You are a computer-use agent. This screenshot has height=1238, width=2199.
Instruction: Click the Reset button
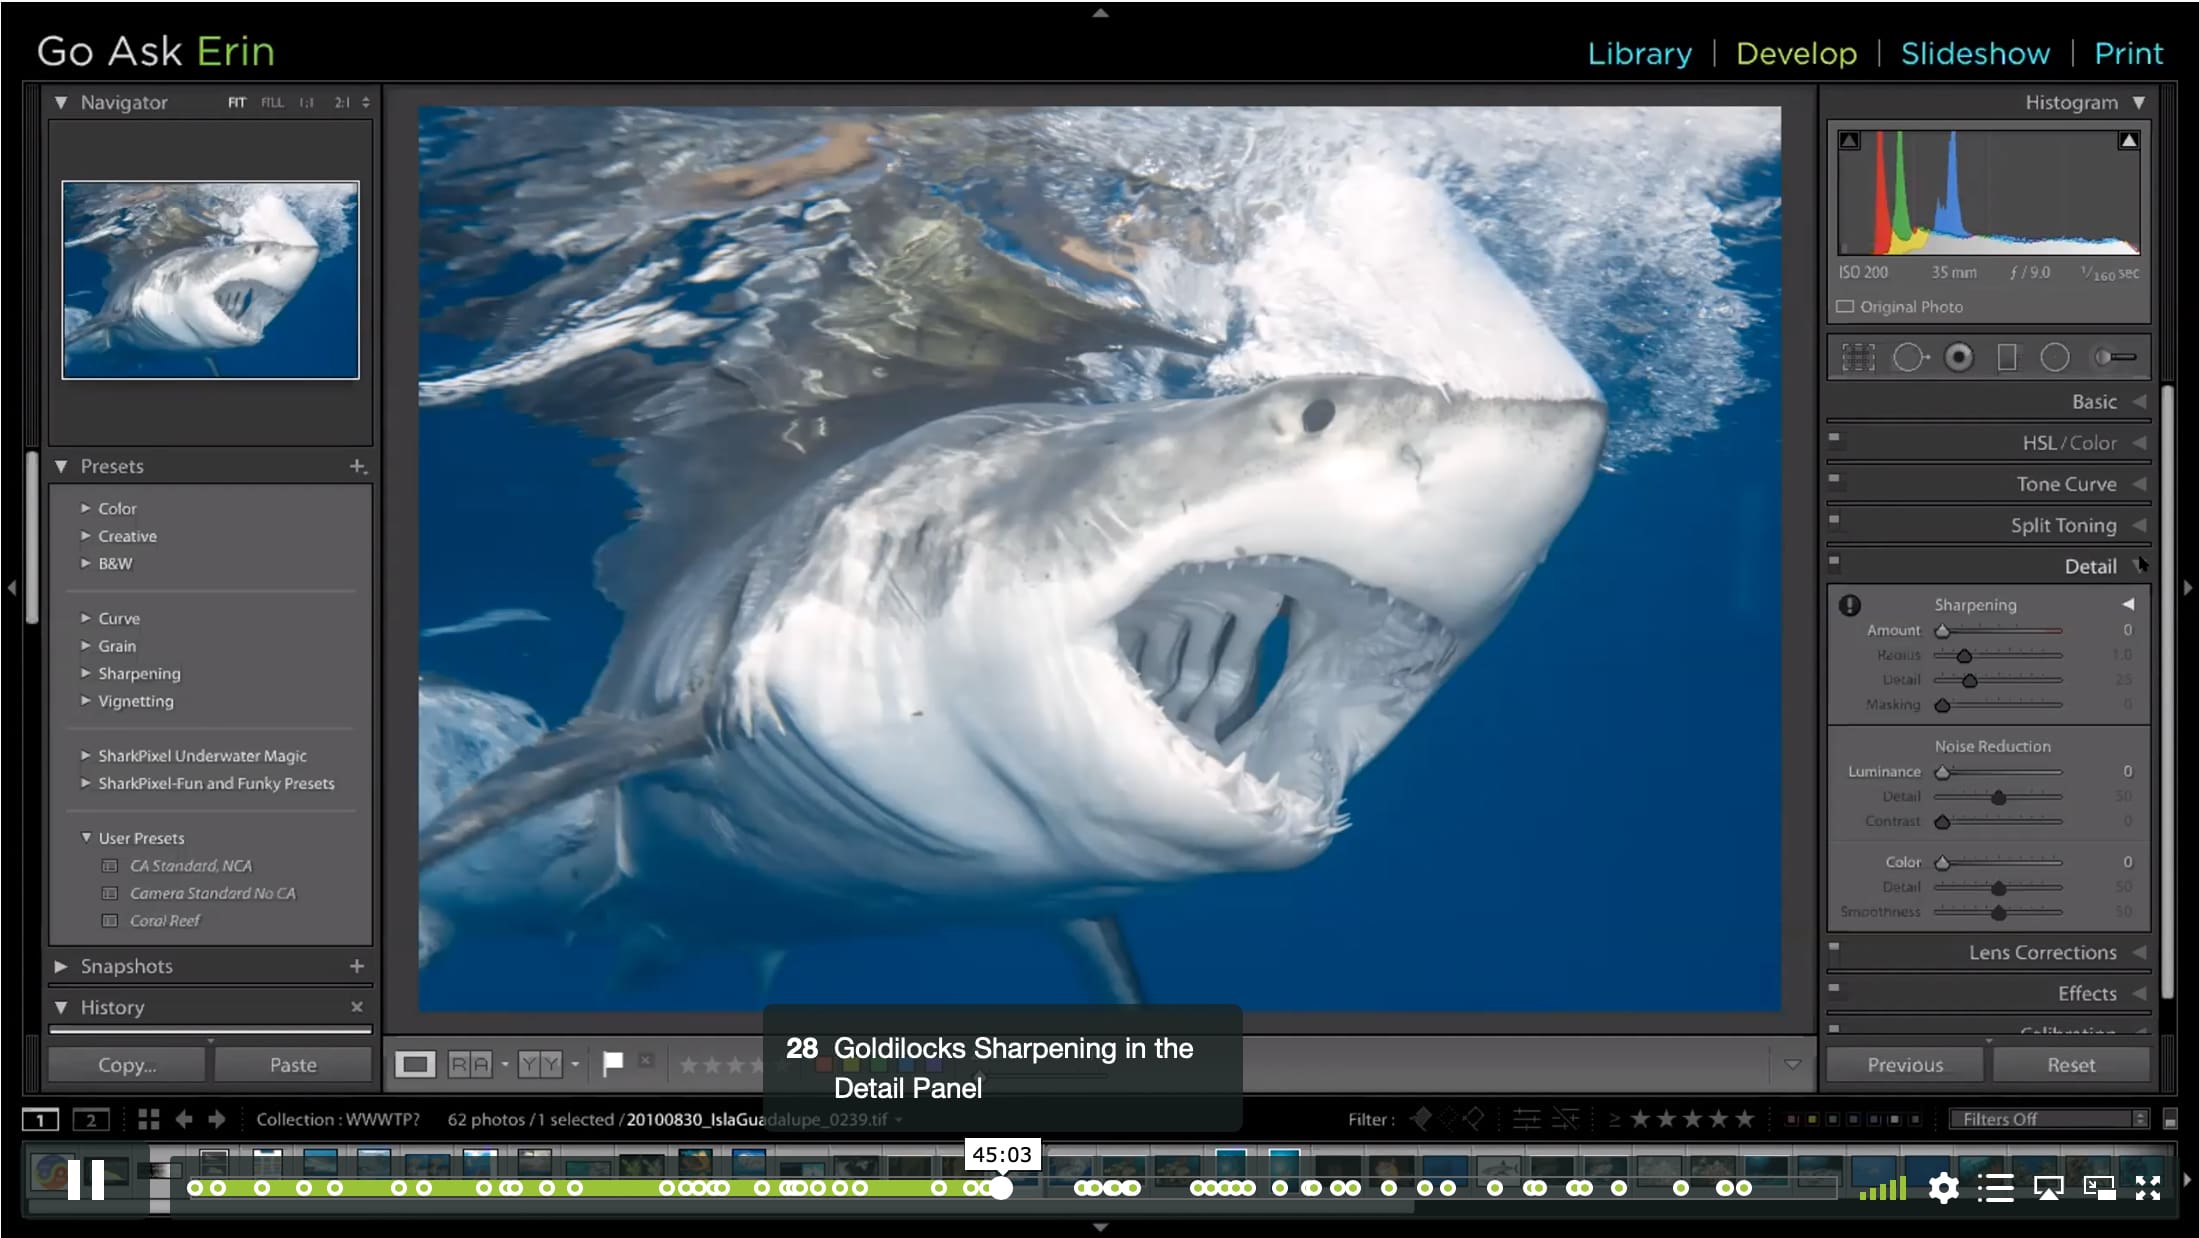(2071, 1065)
